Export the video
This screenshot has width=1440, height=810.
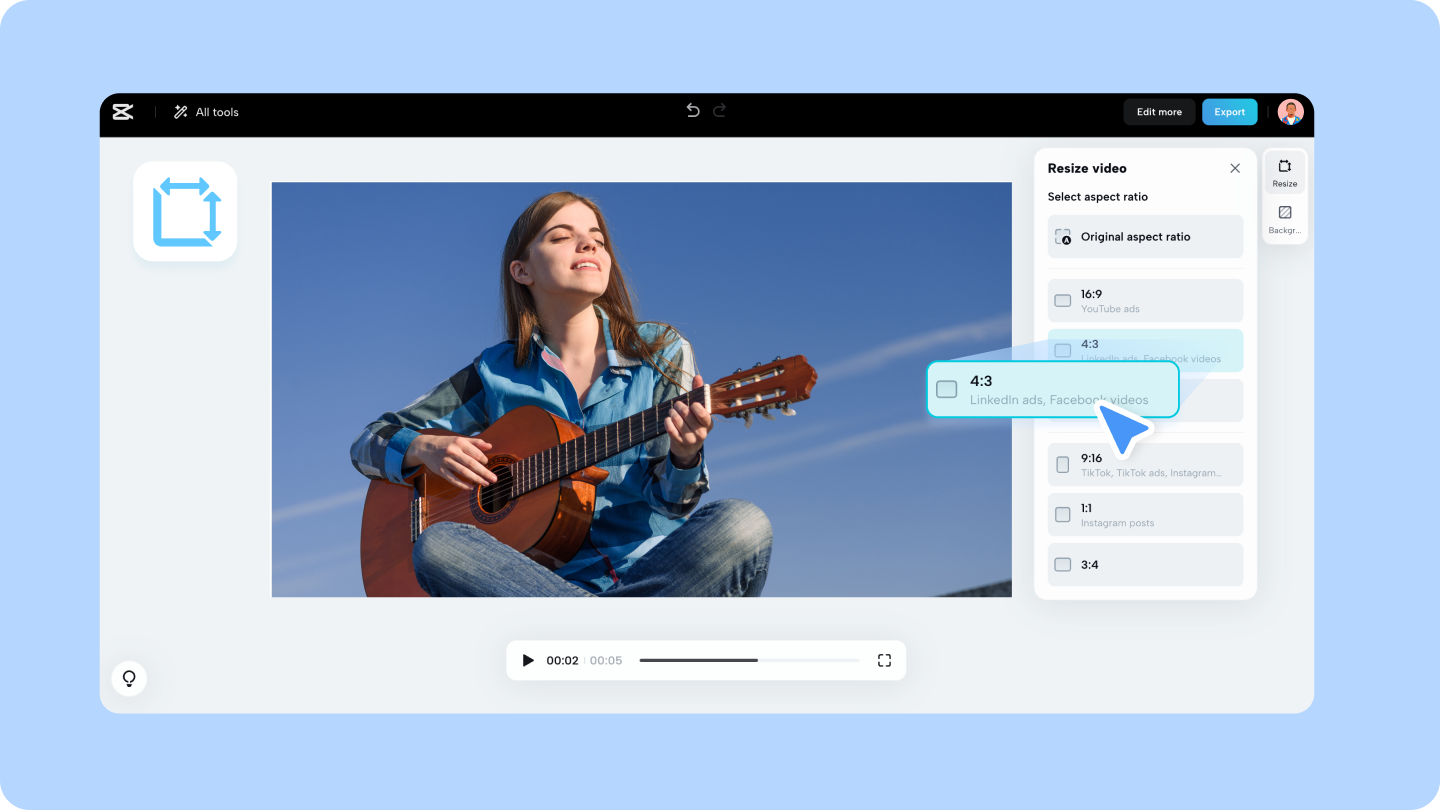[1230, 112]
